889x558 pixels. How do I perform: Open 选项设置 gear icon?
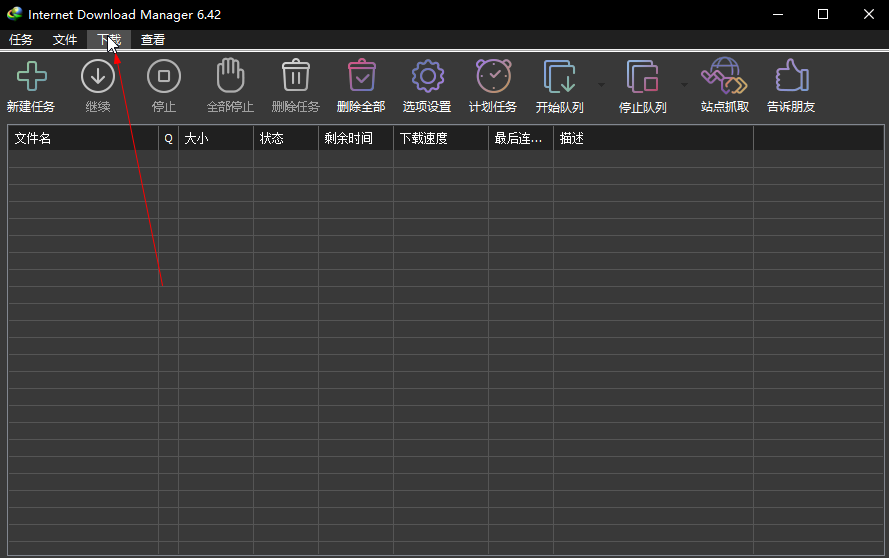[x=427, y=76]
